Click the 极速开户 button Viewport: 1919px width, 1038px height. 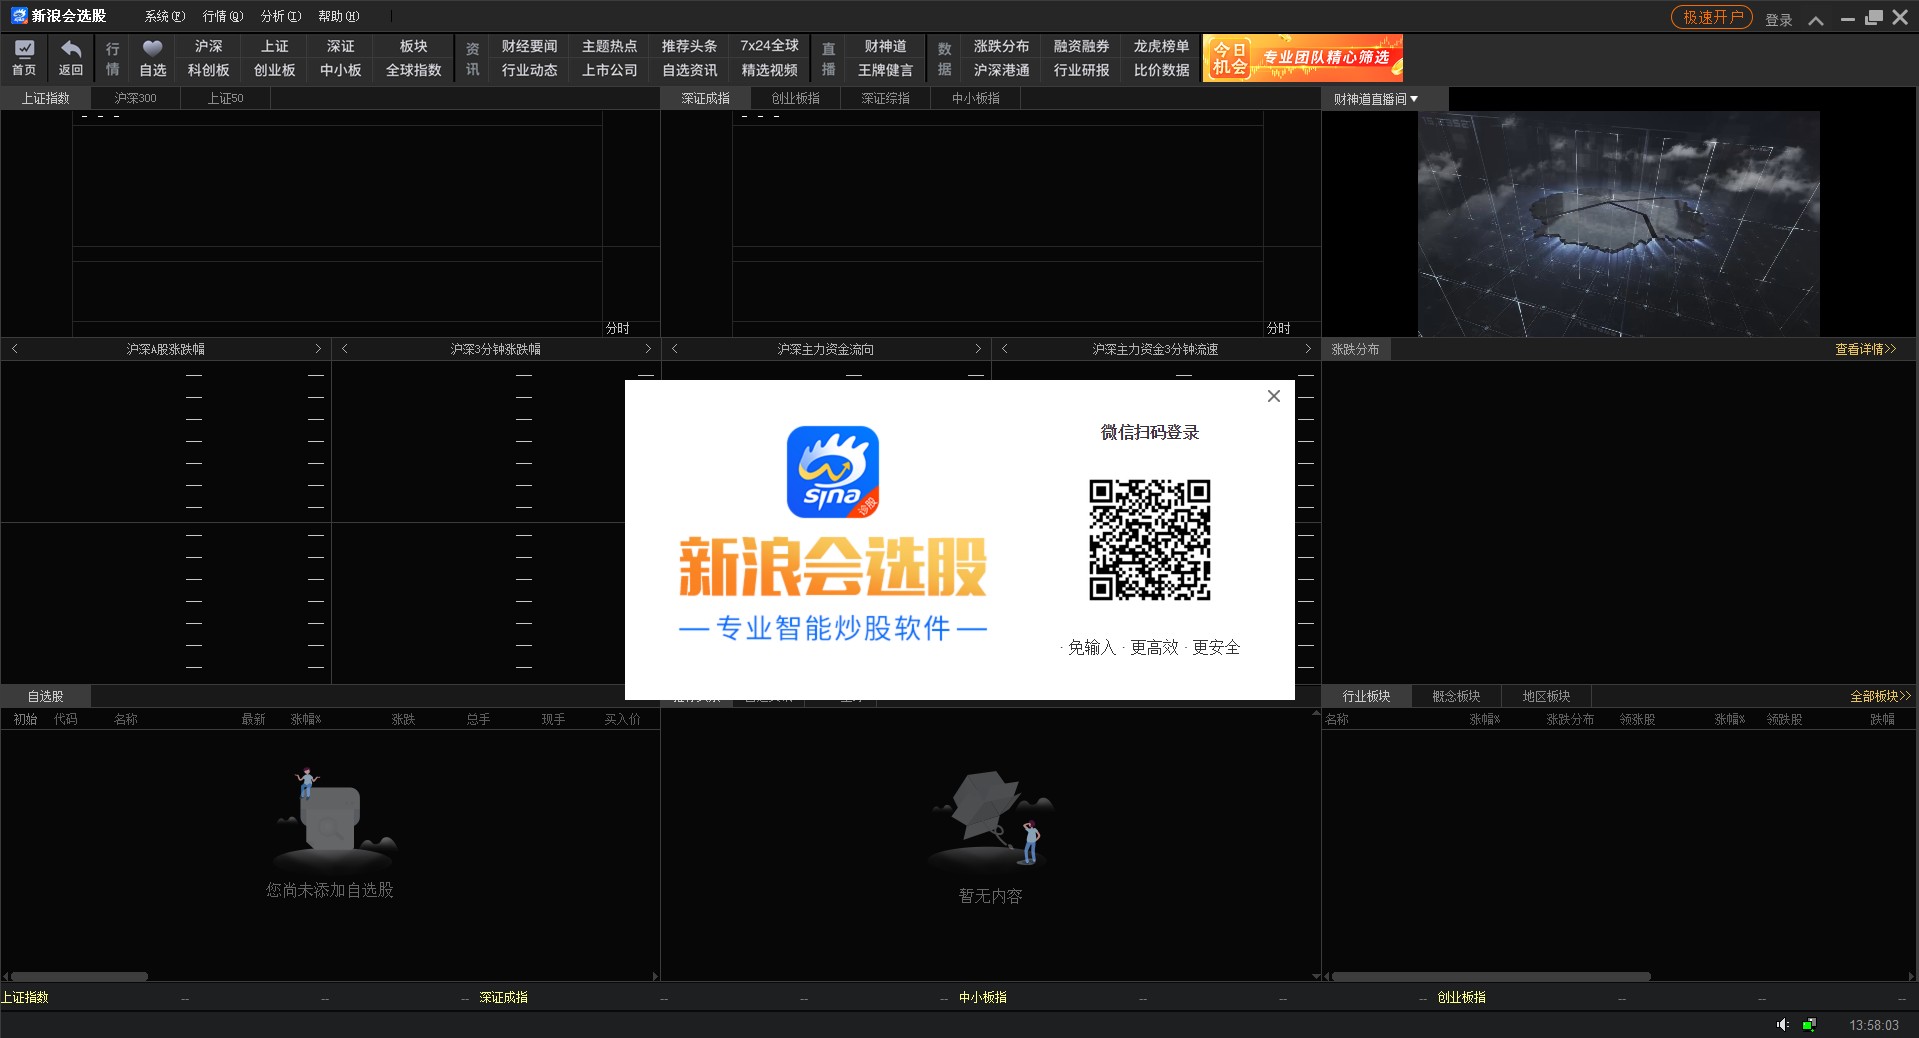tap(1711, 17)
